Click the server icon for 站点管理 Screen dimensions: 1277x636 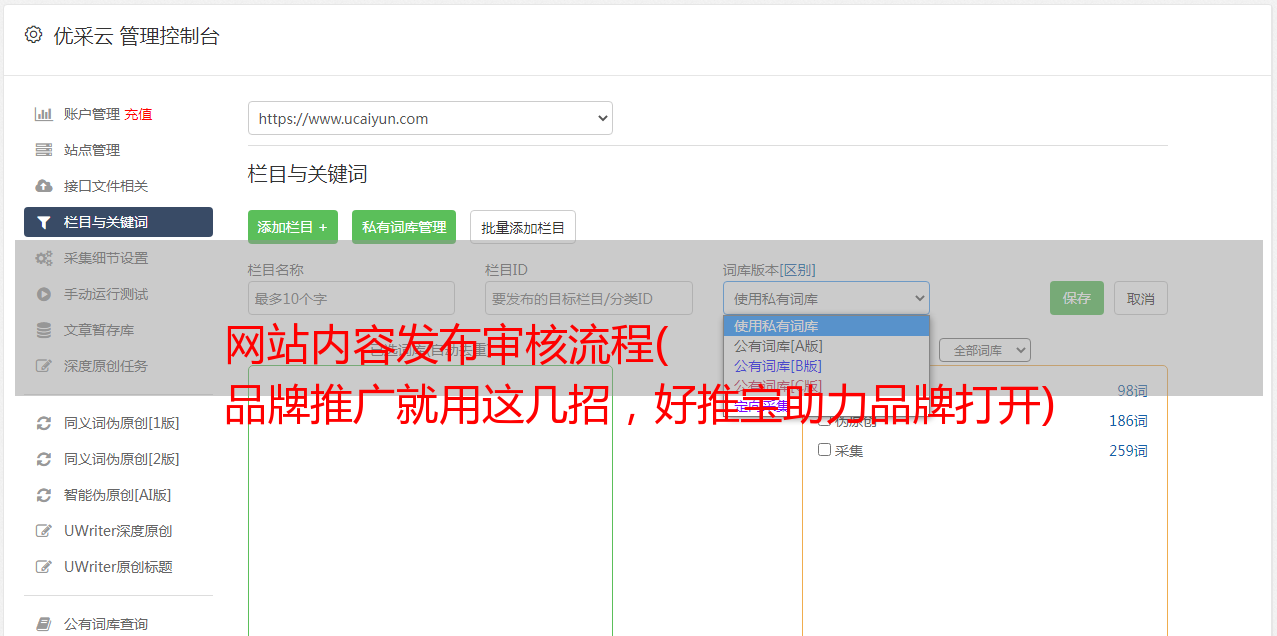44,150
